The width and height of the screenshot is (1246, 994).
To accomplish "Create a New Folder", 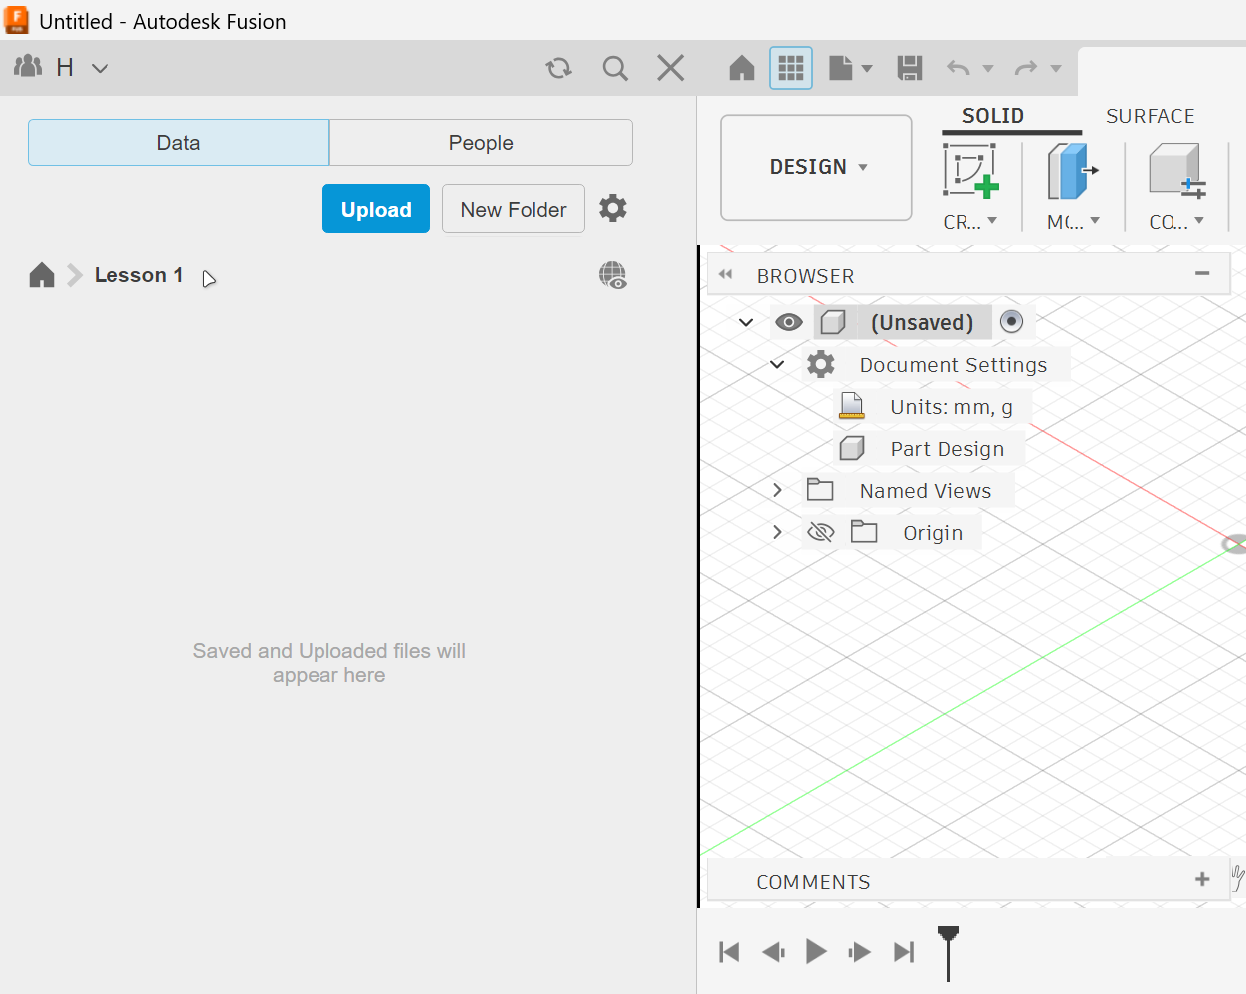I will (513, 209).
